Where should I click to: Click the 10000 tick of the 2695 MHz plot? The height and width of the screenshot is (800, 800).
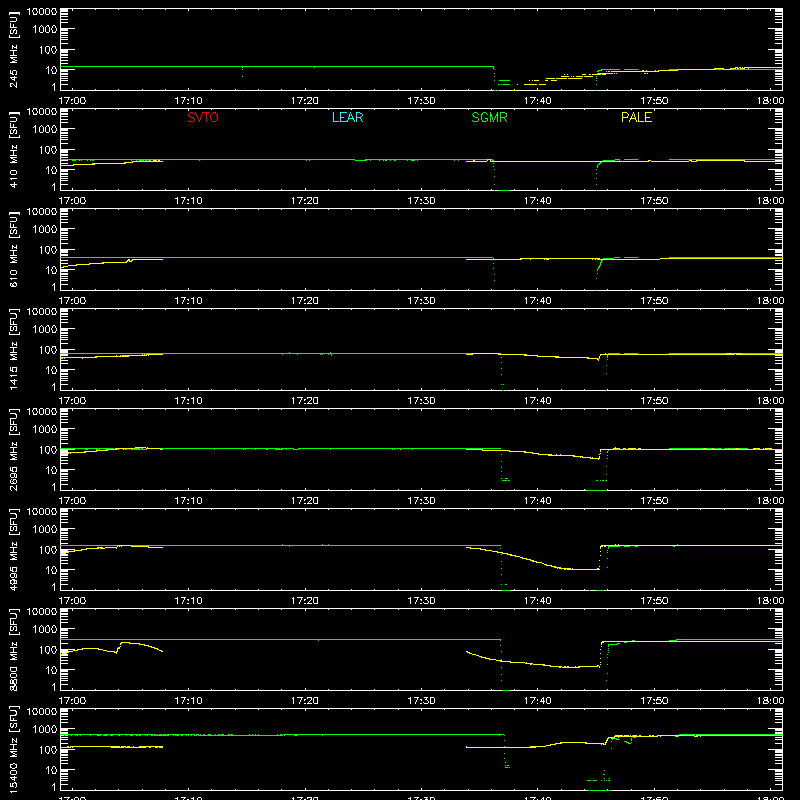42,412
